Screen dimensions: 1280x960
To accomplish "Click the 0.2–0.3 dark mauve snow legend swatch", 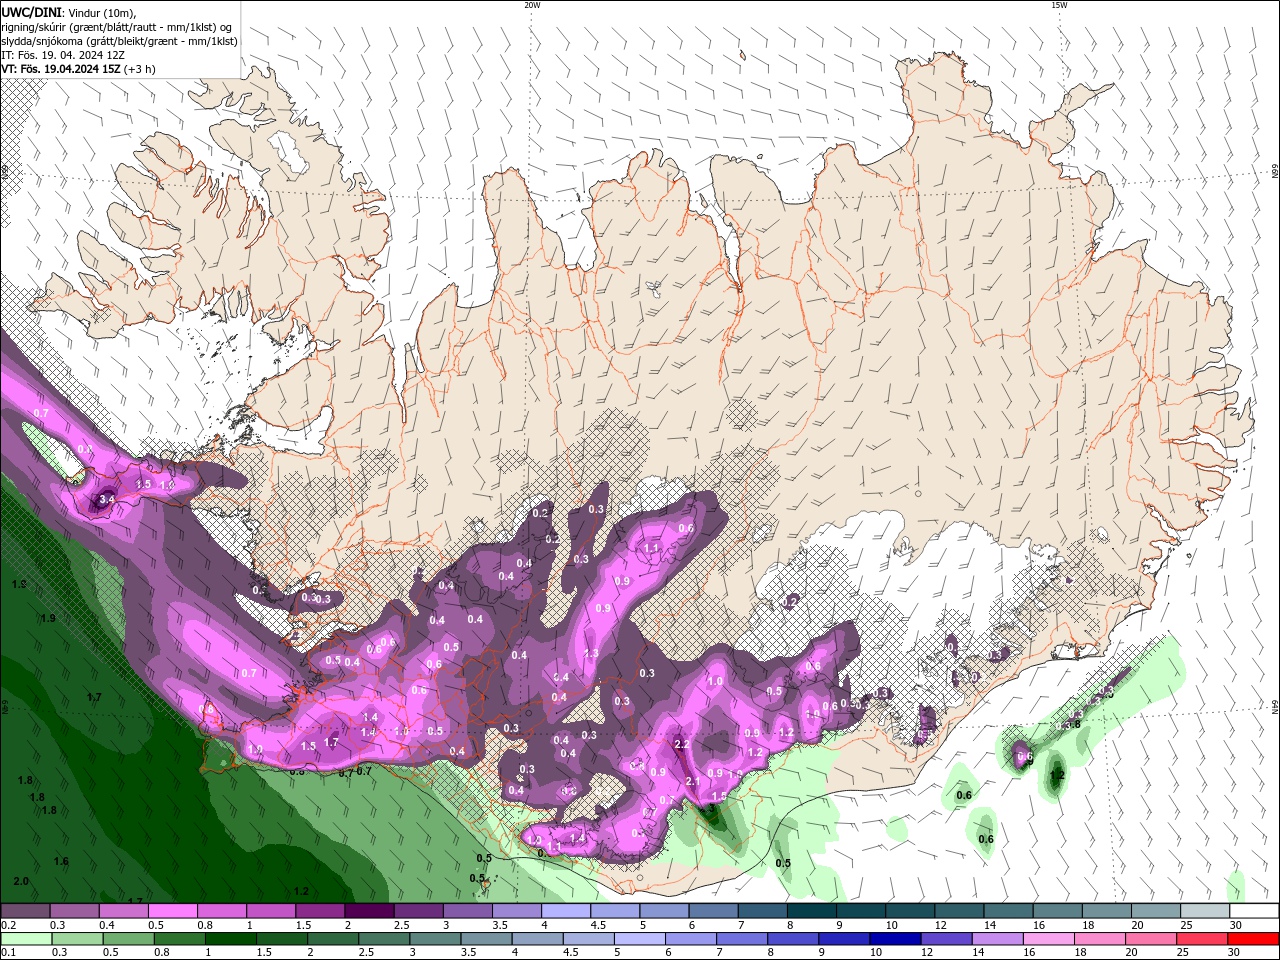I will click(25, 911).
